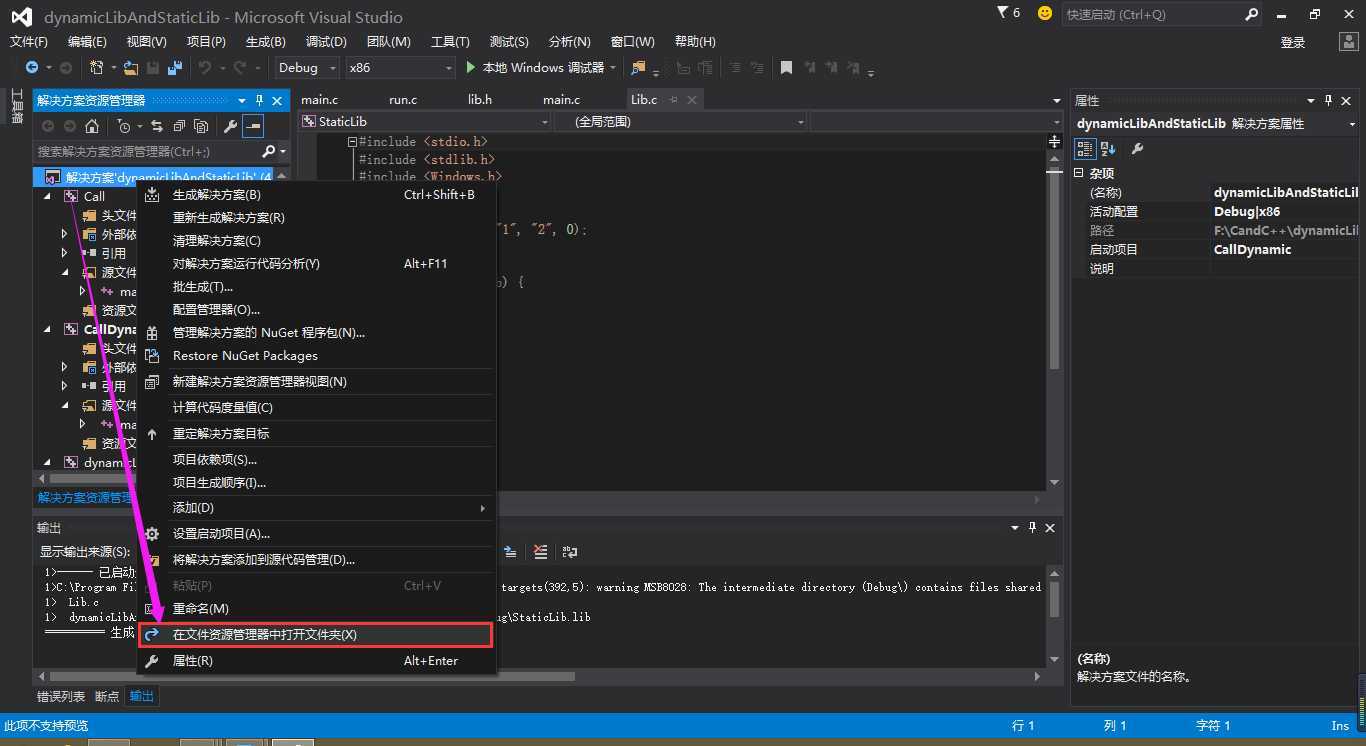Switch to run.c tab
Viewport: 1366px width, 746px height.
click(x=403, y=100)
